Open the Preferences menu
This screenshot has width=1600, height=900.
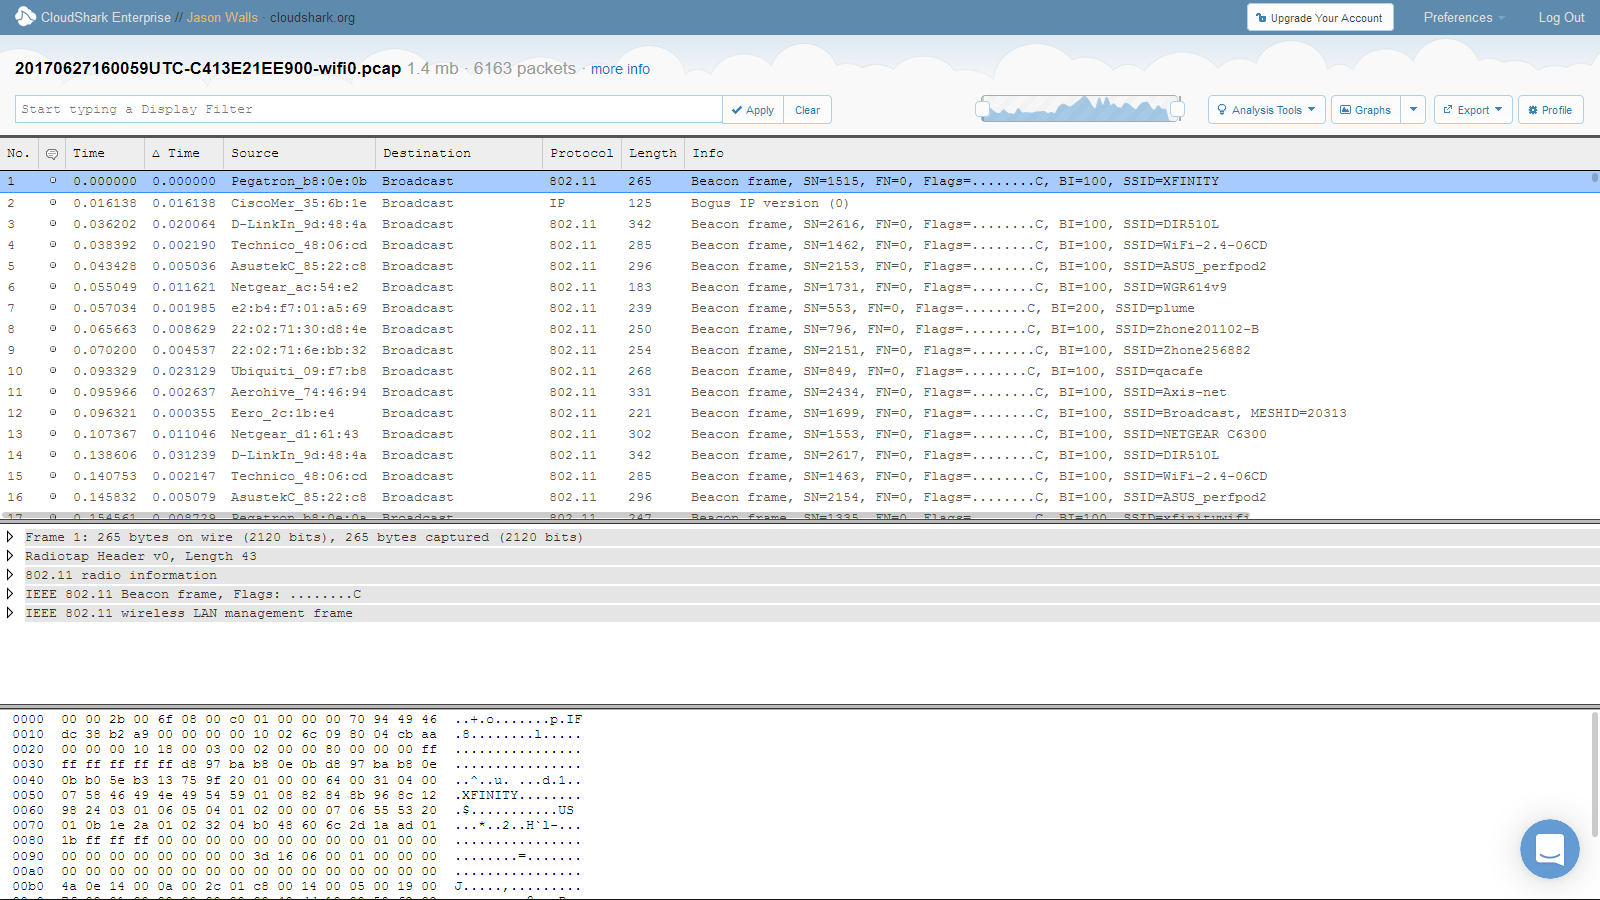[x=1464, y=18]
